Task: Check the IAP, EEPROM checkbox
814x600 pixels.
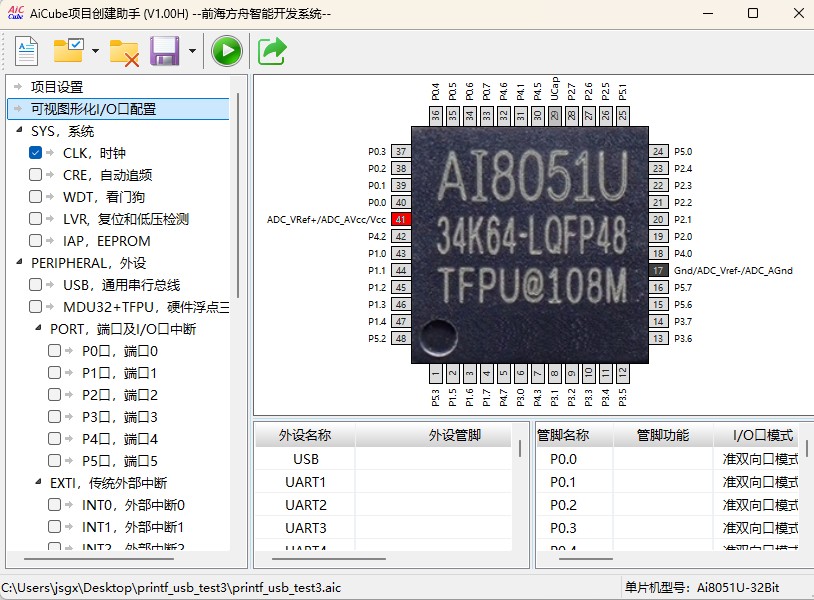Action: tap(35, 240)
